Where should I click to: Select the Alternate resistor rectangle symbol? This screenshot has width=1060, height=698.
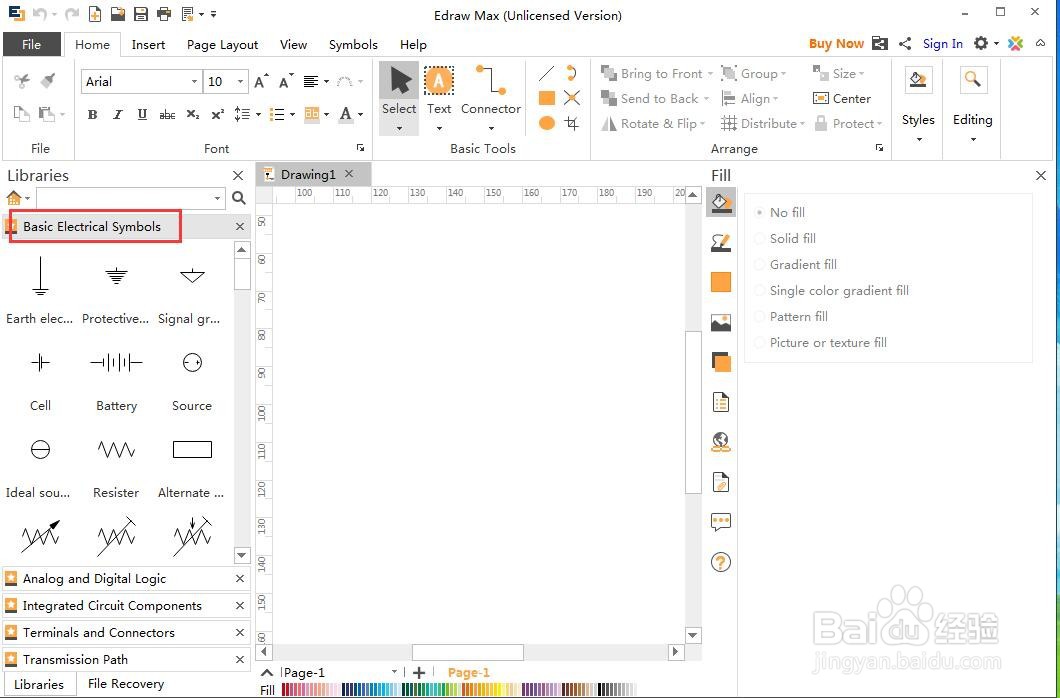click(192, 449)
